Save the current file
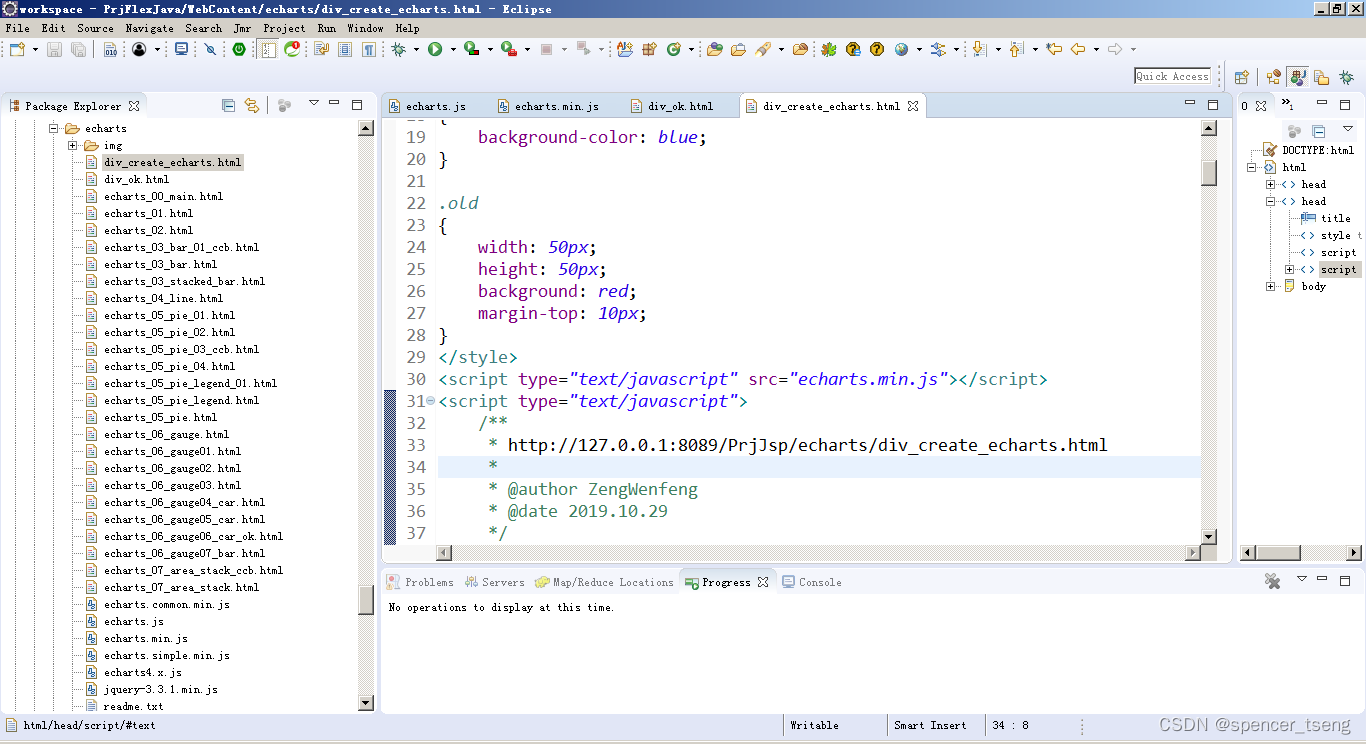The height and width of the screenshot is (744, 1366). click(x=53, y=49)
